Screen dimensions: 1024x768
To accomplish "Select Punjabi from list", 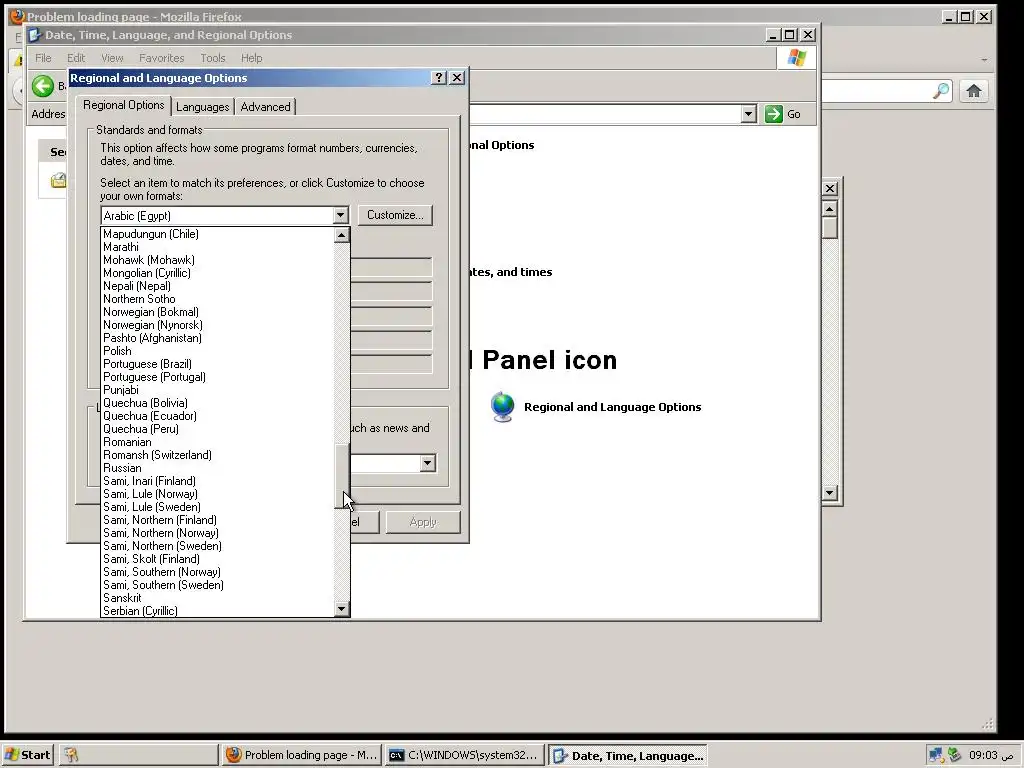I will coord(217,390).
